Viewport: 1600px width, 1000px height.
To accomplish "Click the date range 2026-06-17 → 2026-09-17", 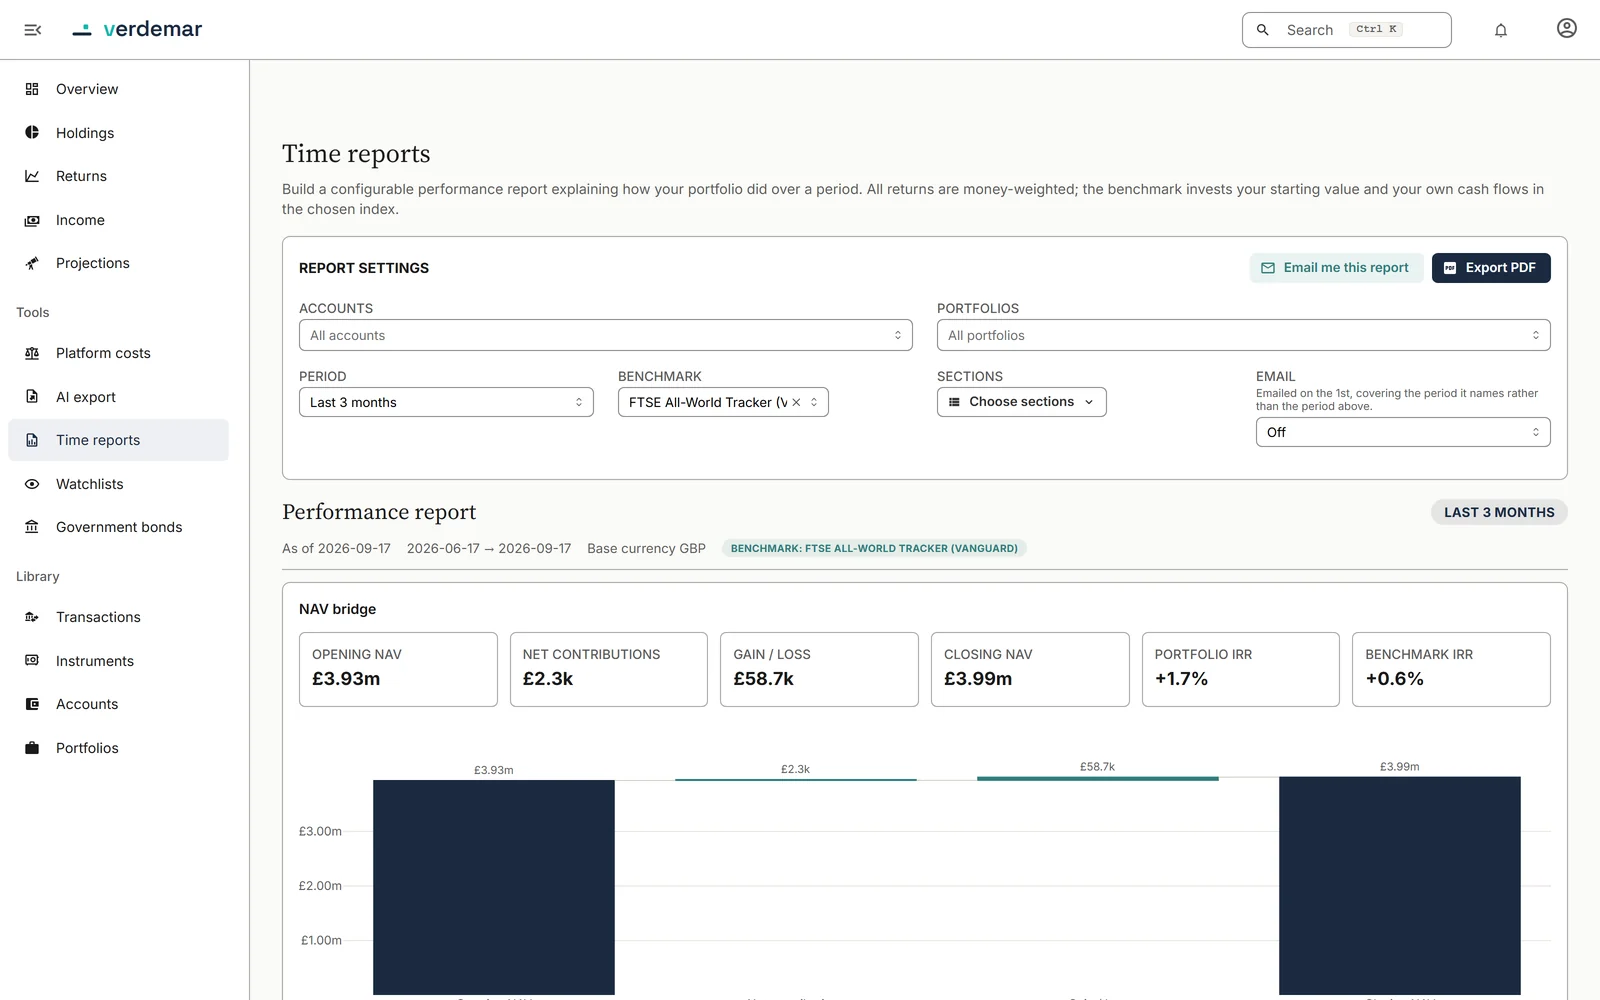I will [x=489, y=548].
